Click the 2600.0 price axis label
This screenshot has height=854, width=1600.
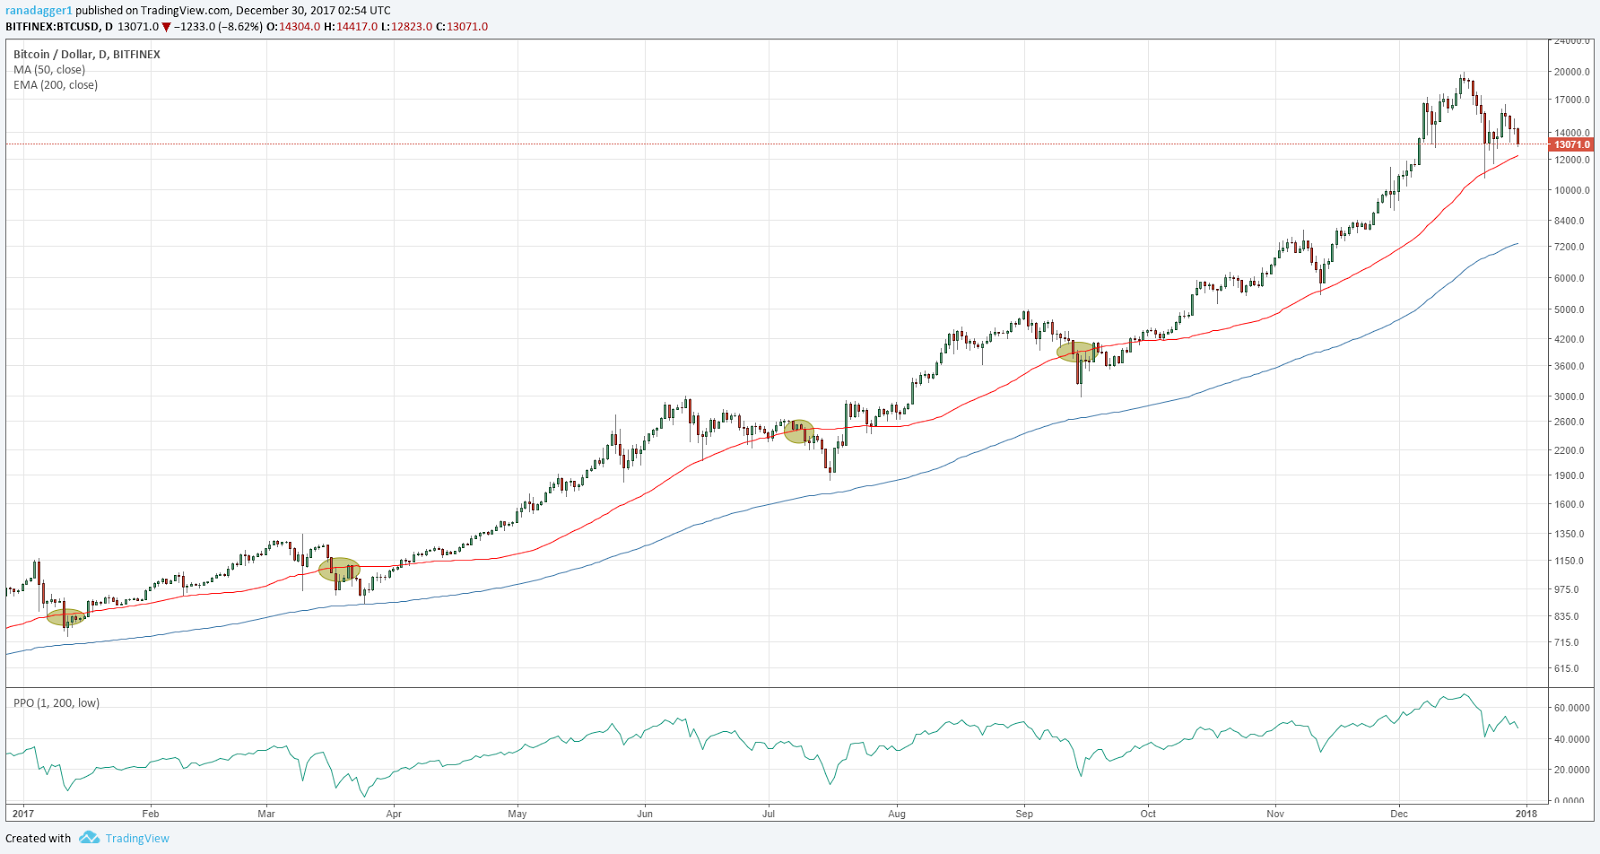[1569, 421]
